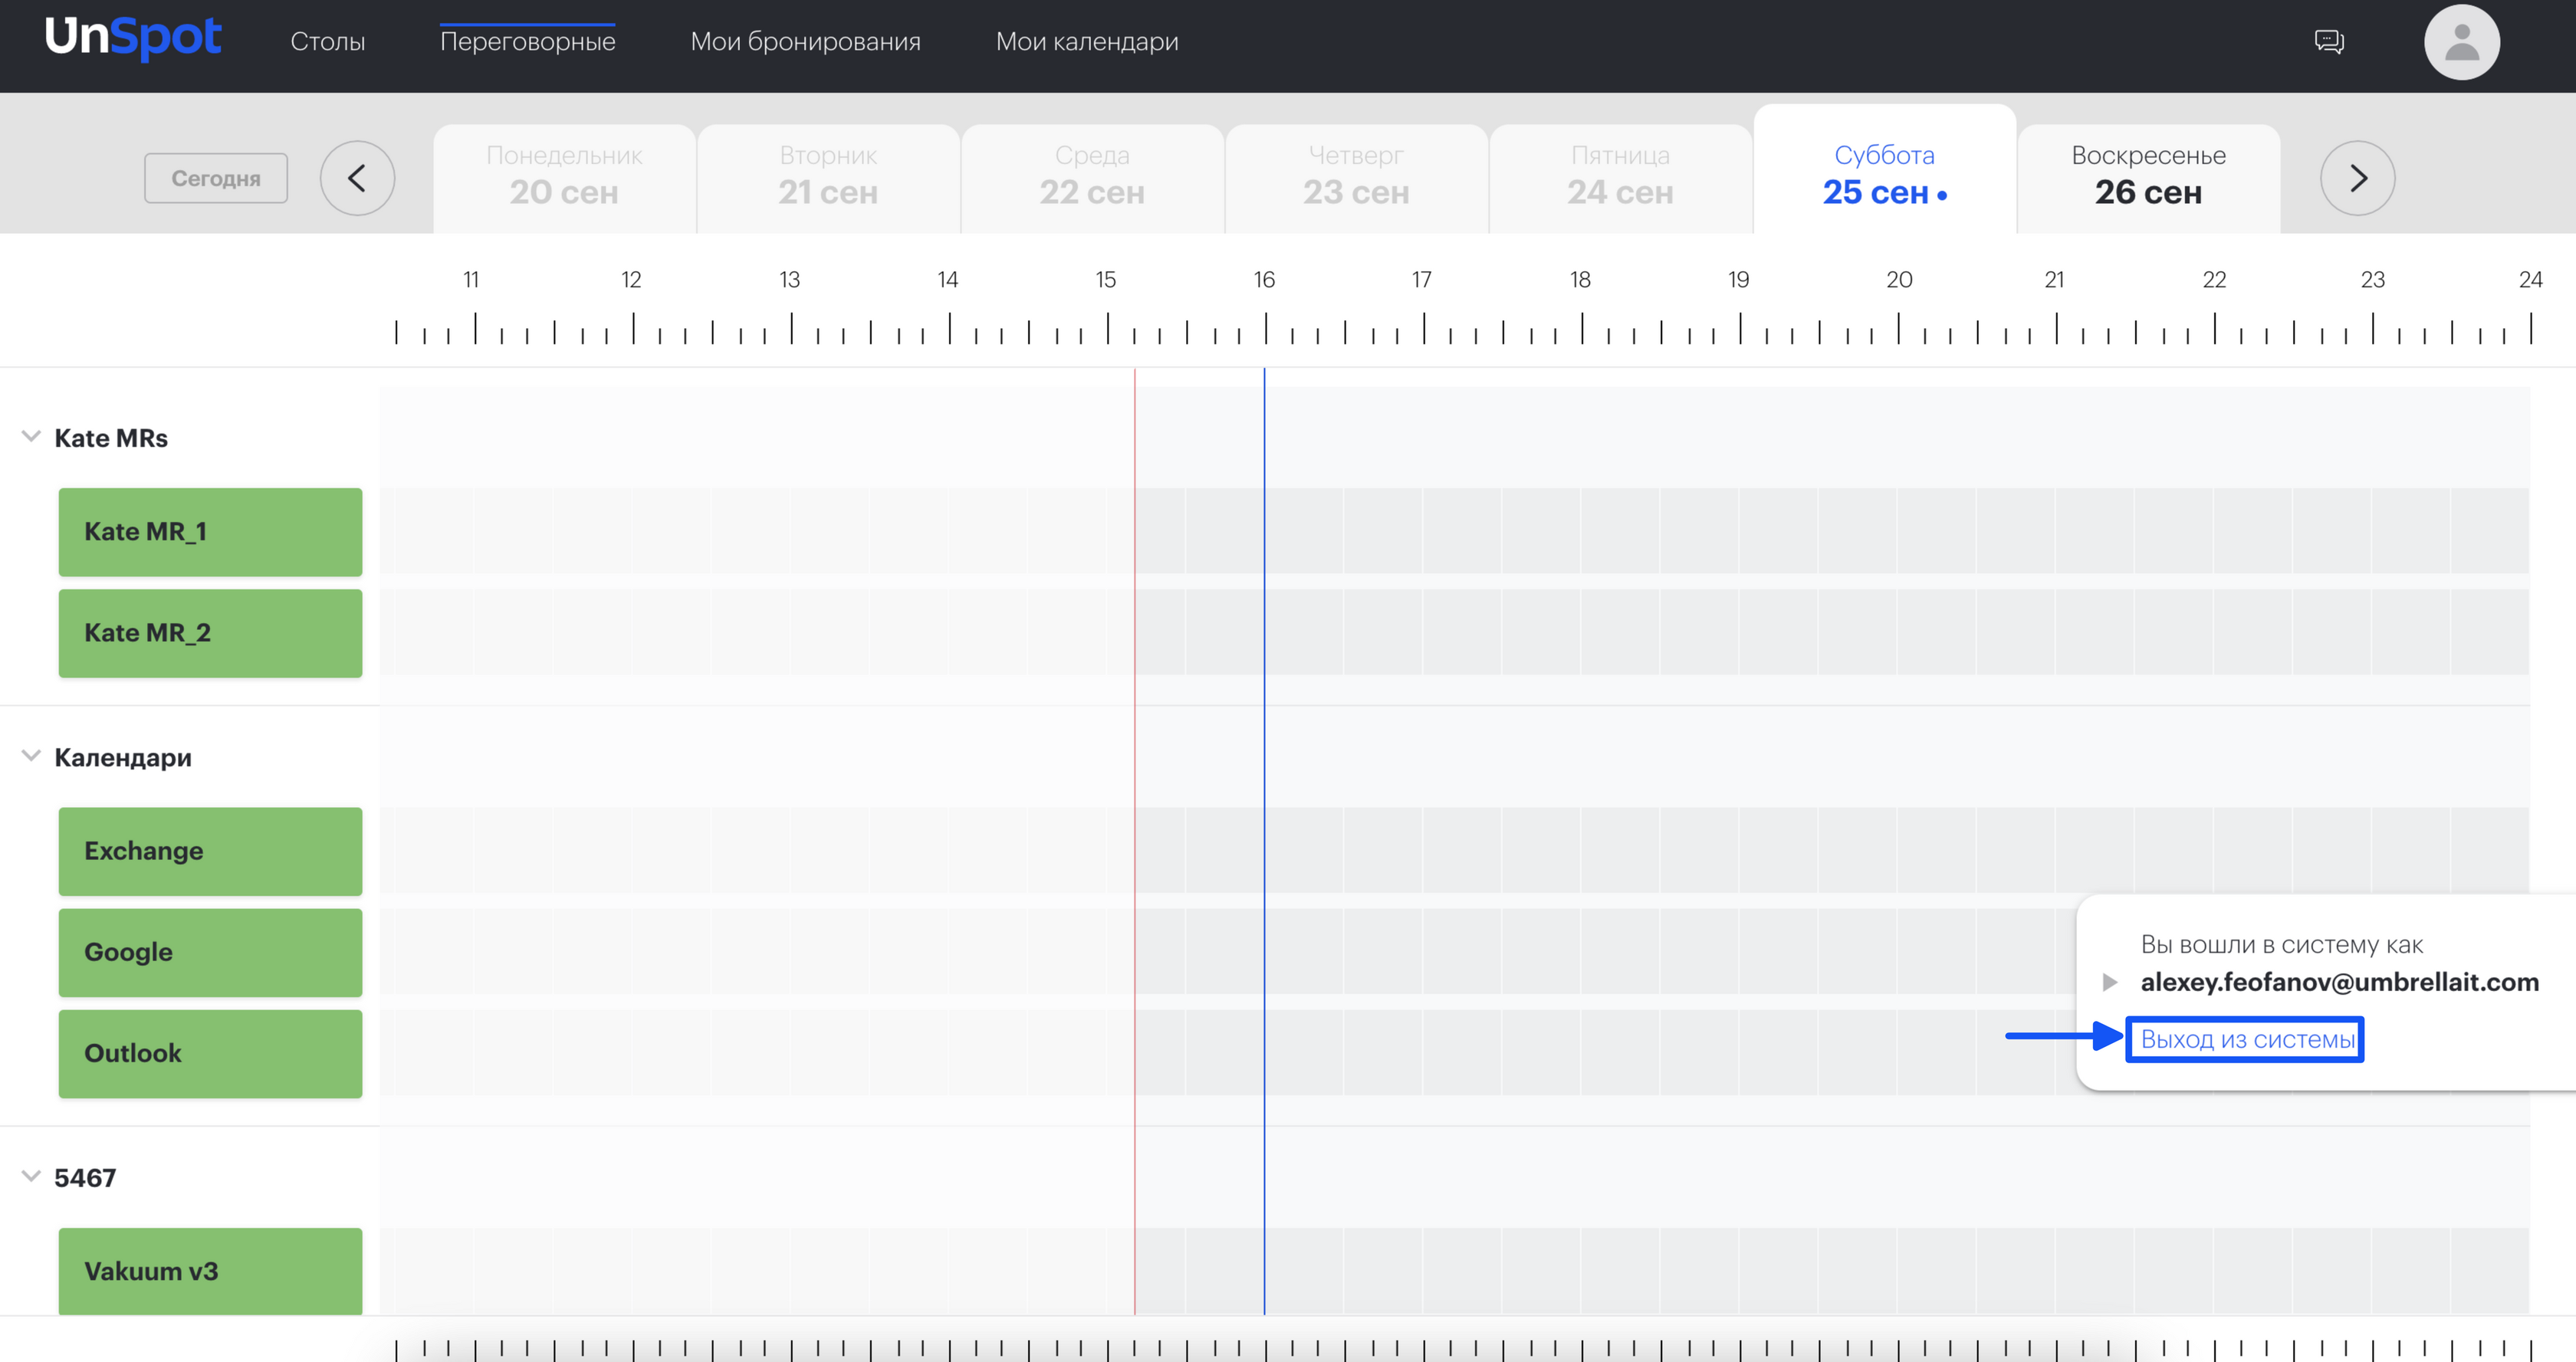2576x1362 pixels.
Task: Go to previous week arrow
Action: point(357,178)
